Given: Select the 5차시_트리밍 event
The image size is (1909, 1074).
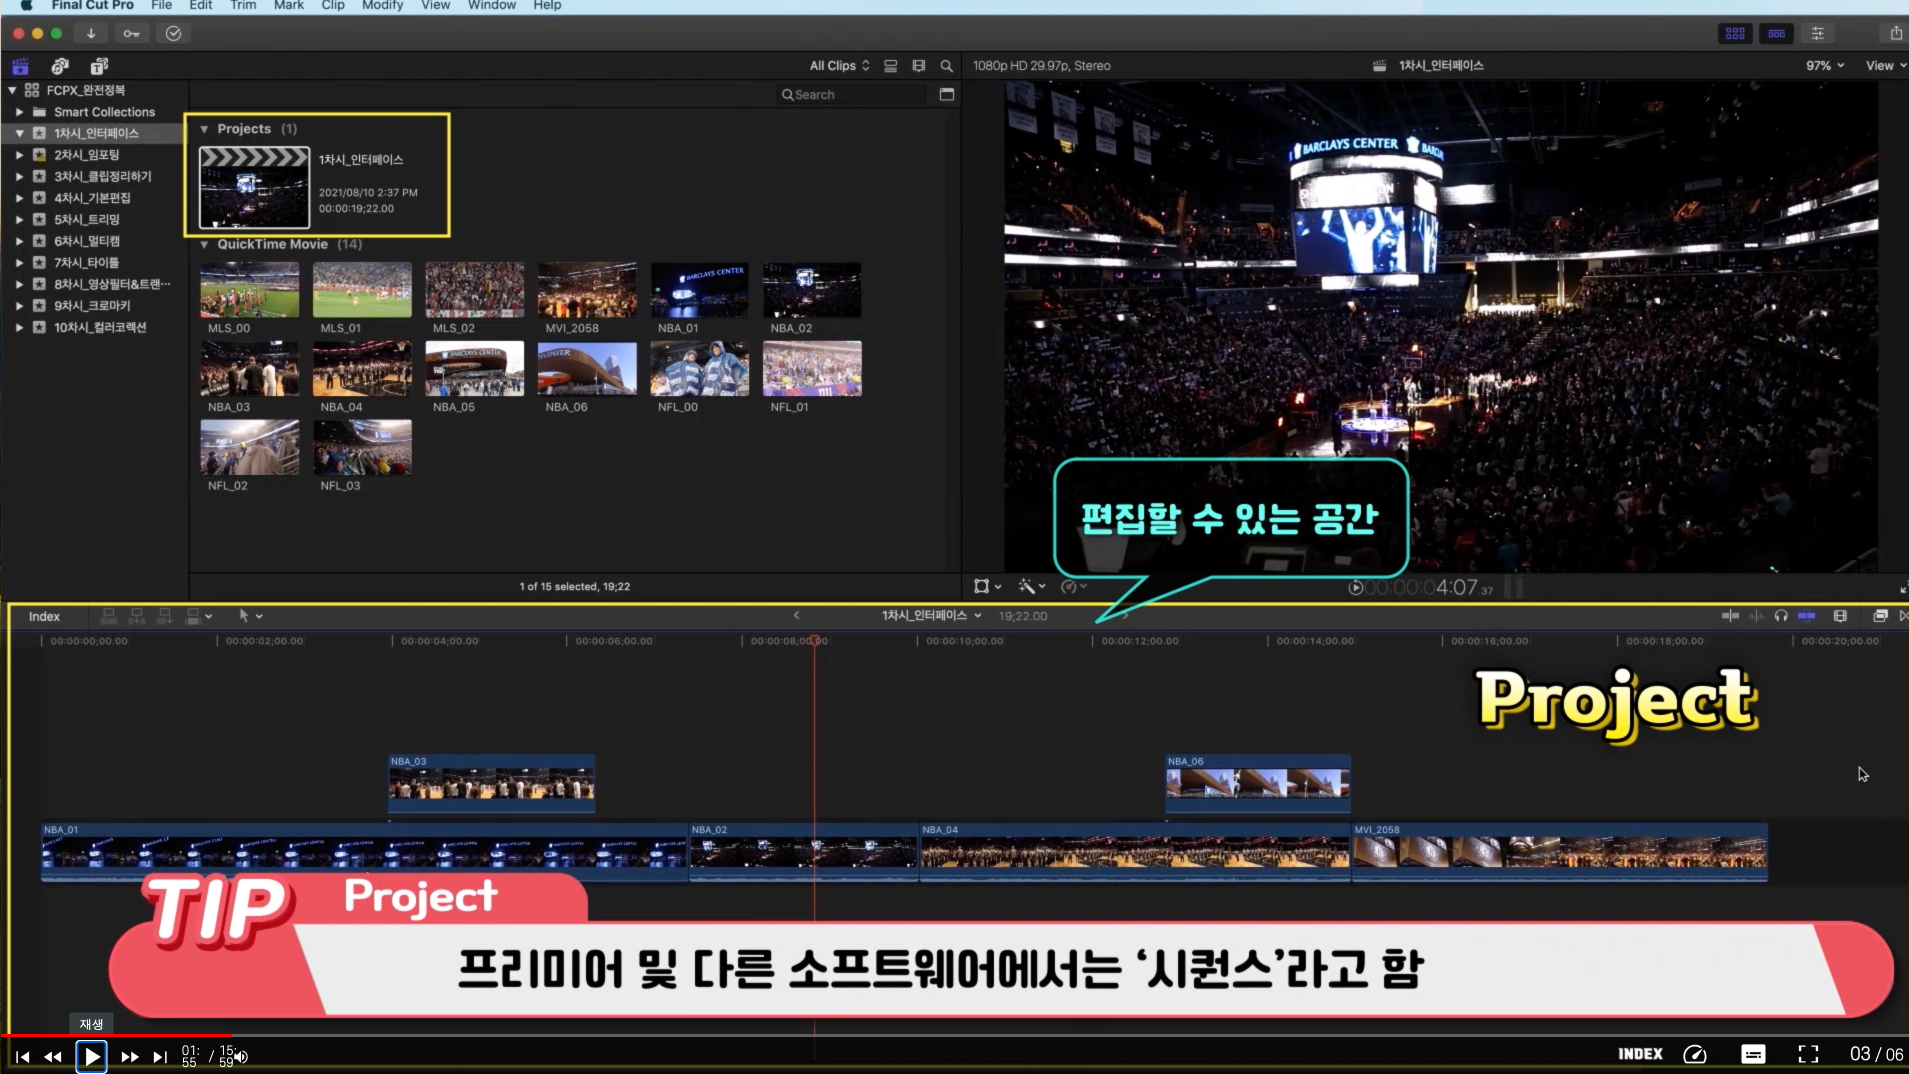Looking at the screenshot, I should pos(87,219).
